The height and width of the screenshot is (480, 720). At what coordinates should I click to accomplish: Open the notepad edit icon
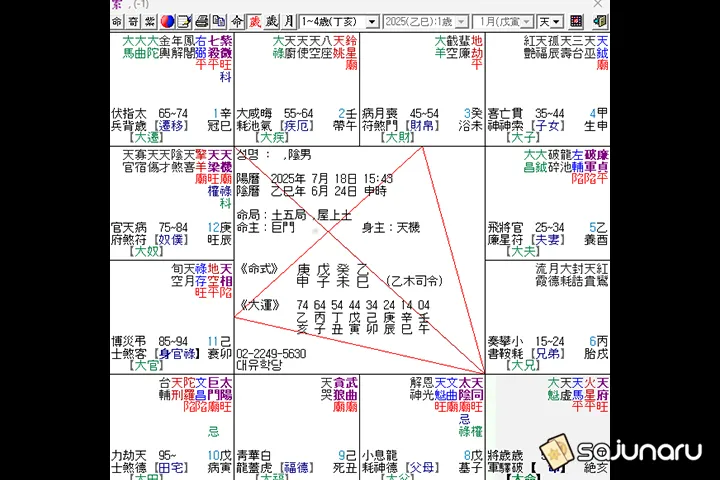tap(184, 21)
